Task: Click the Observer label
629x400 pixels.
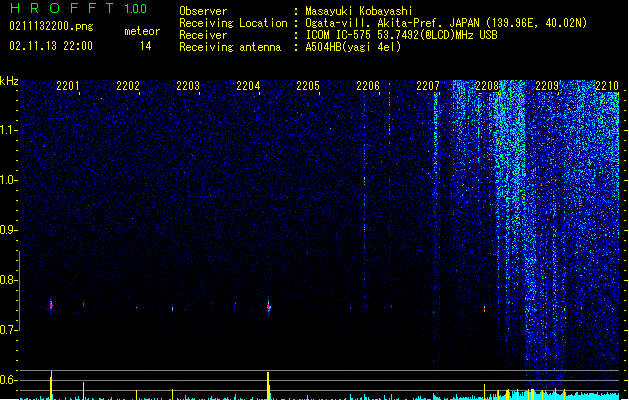Action: pos(203,11)
